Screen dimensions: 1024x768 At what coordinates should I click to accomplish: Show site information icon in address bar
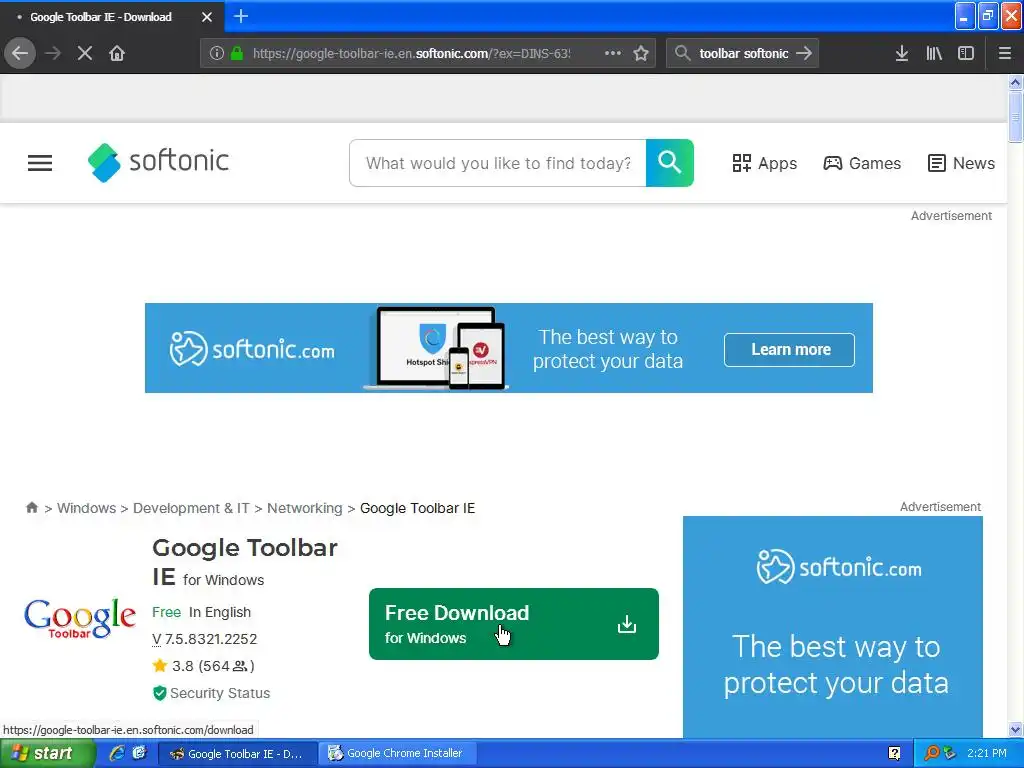click(217, 54)
